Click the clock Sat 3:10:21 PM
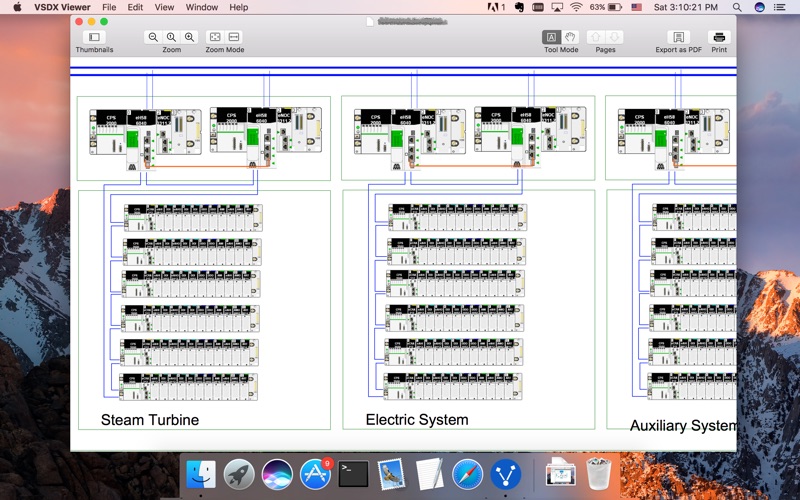The image size is (800, 500). pos(686,7)
